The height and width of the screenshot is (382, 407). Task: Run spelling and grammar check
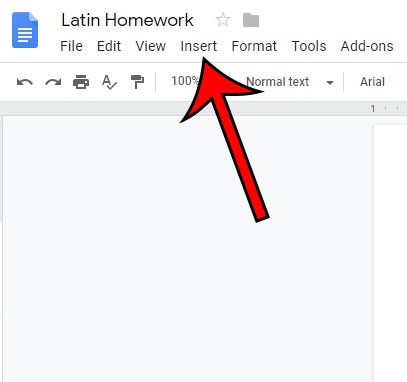tap(109, 82)
